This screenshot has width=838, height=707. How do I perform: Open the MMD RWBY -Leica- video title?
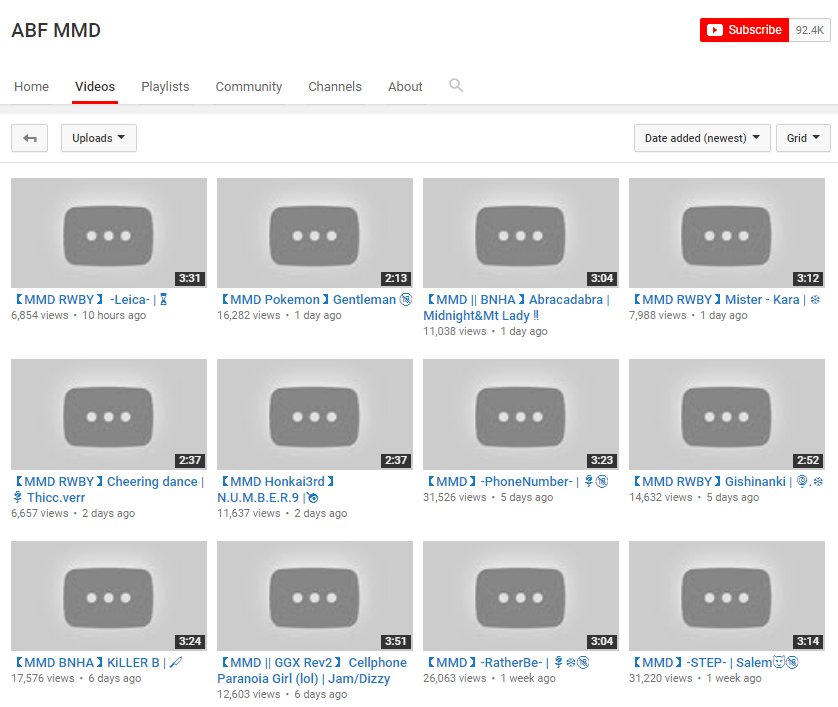coord(90,300)
